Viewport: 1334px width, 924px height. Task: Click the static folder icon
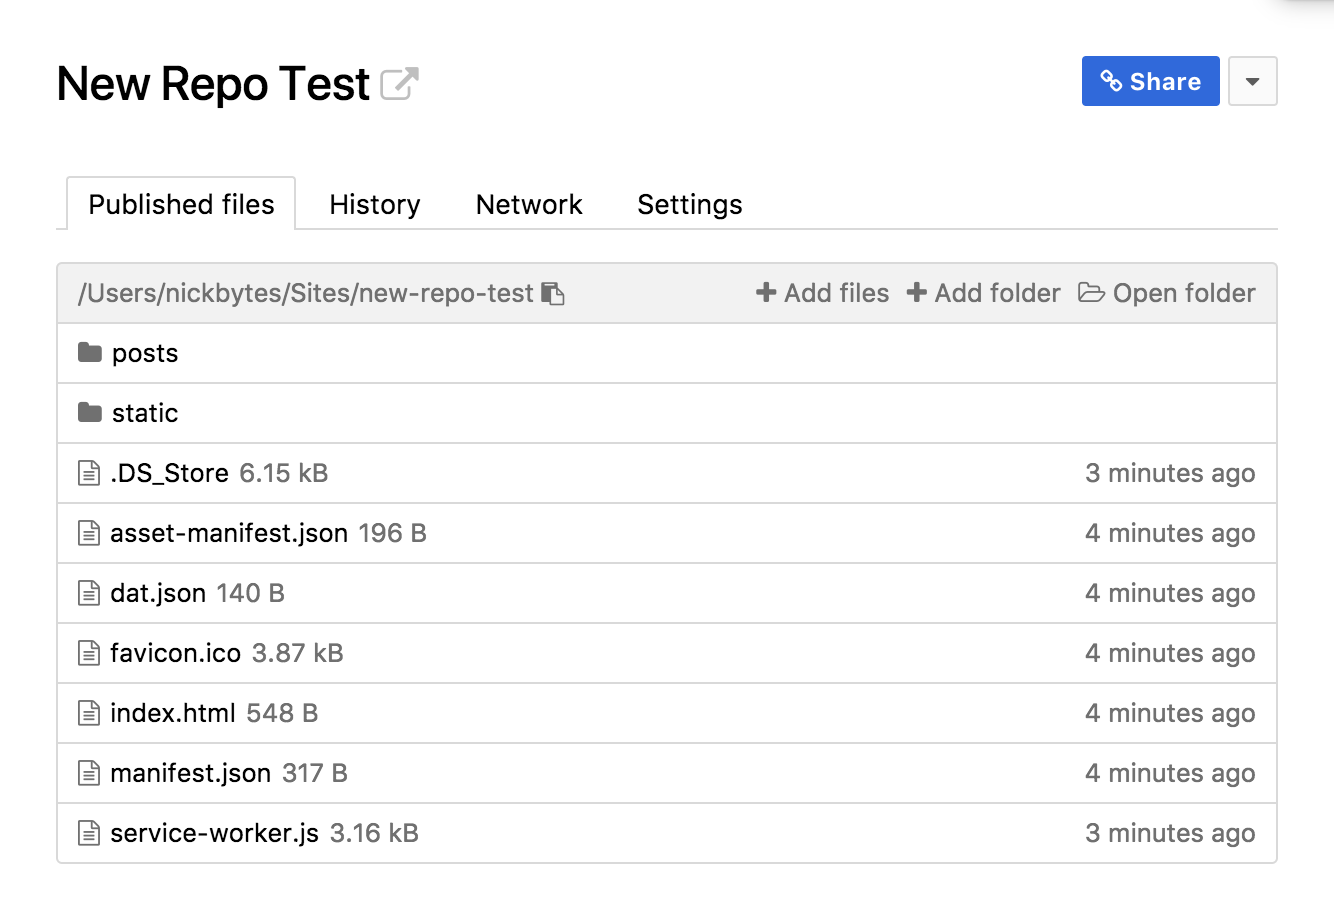[90, 412]
